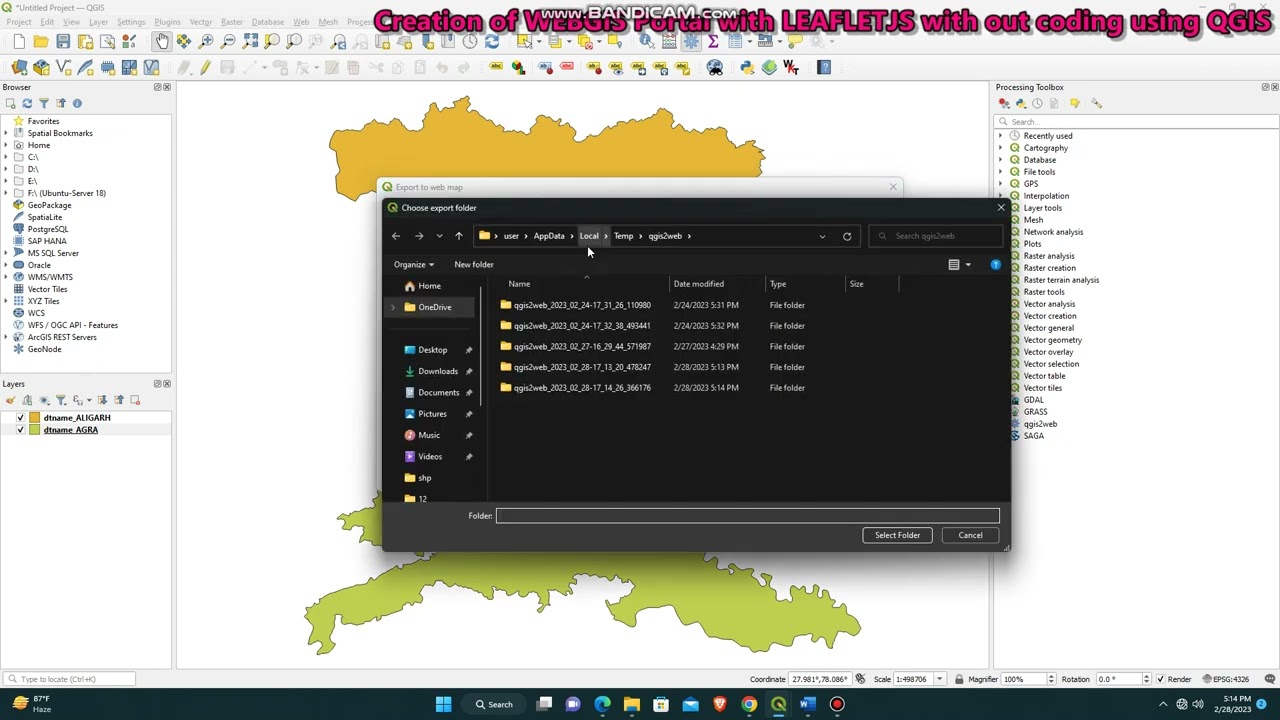Open the Scale dropdown in the status bar
Viewport: 1280px width, 720px height.
(x=939, y=679)
